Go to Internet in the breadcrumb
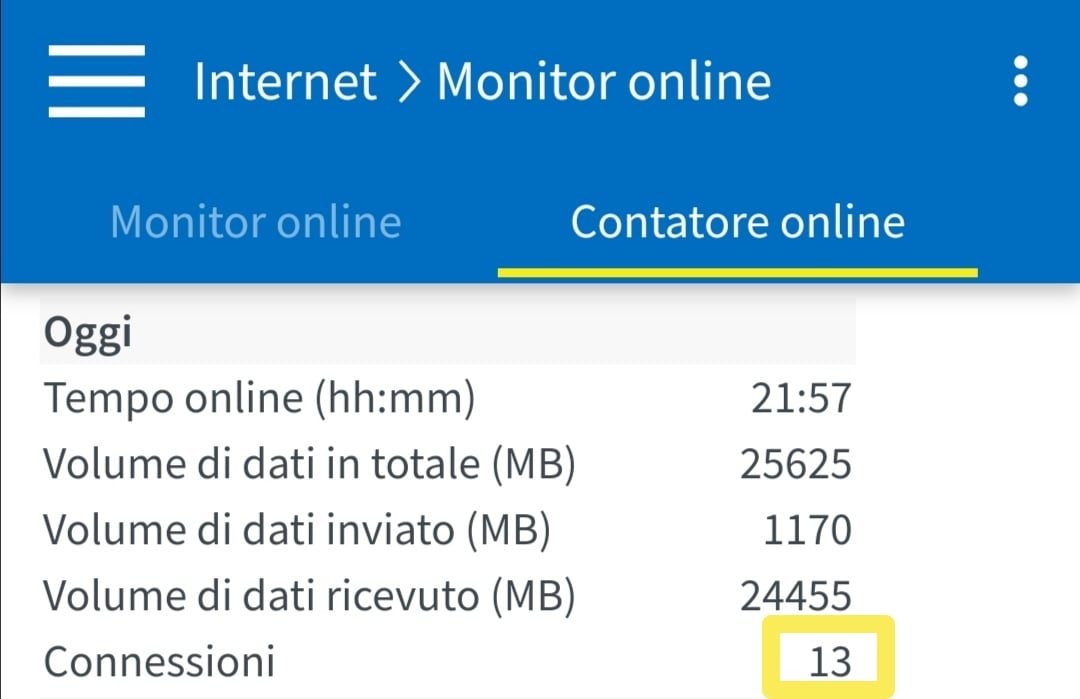 click(x=285, y=82)
